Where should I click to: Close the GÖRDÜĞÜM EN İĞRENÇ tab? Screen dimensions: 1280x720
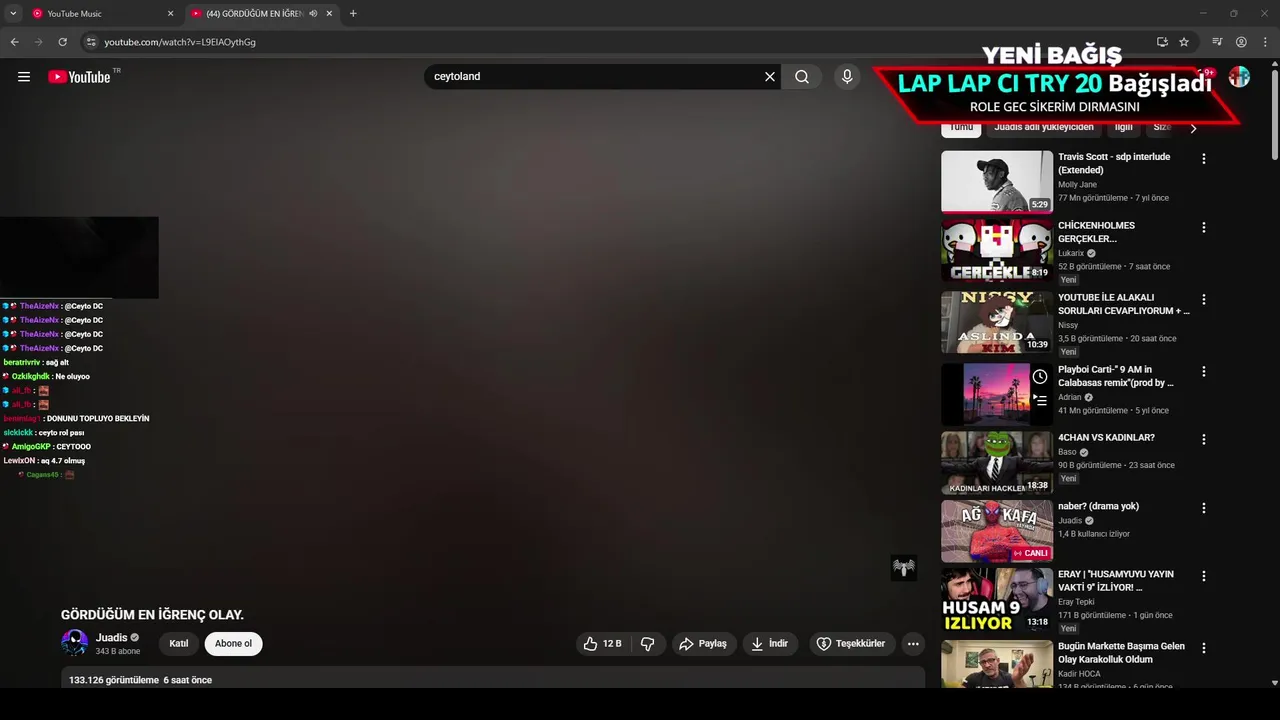click(x=329, y=14)
